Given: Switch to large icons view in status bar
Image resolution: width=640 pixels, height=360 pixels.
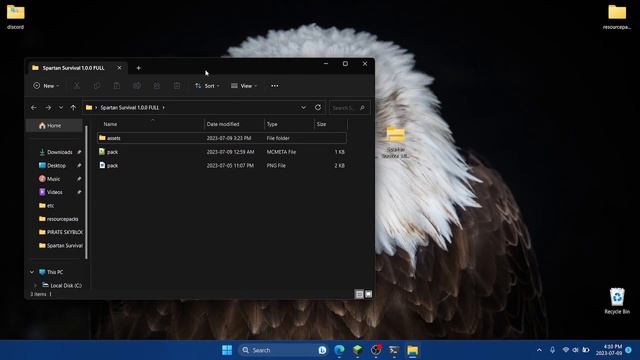Looking at the screenshot, I should click(369, 294).
